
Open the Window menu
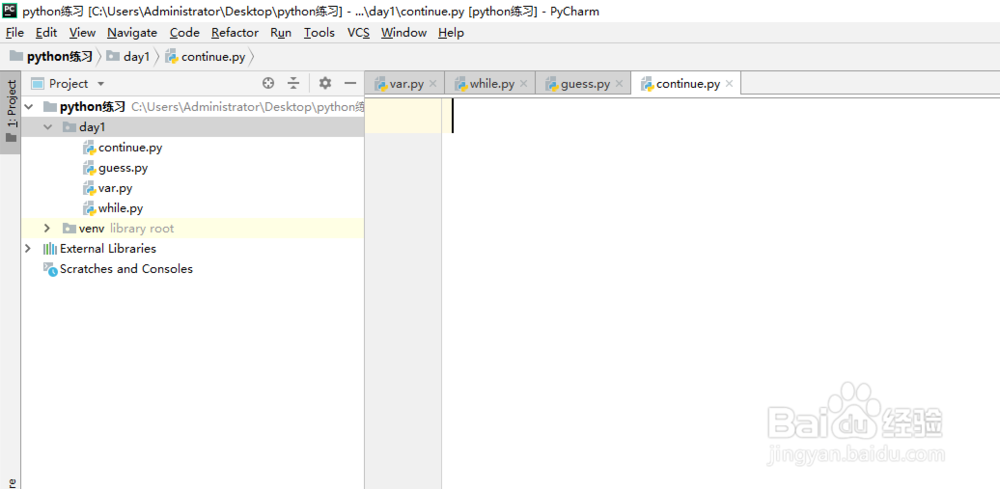pos(404,33)
